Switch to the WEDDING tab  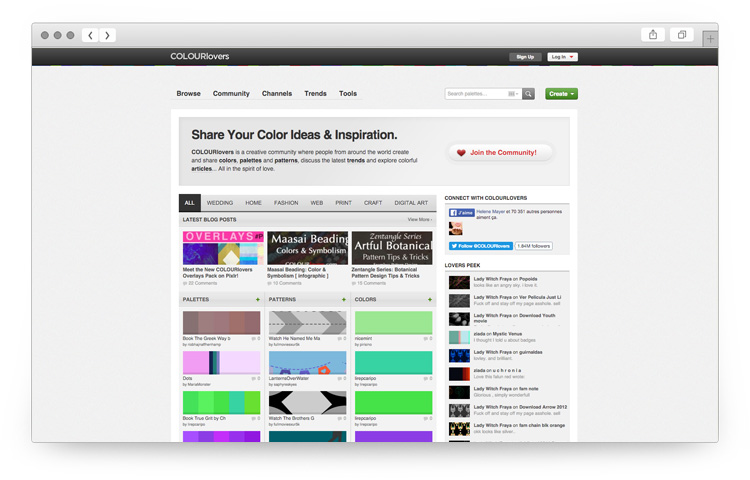point(220,203)
